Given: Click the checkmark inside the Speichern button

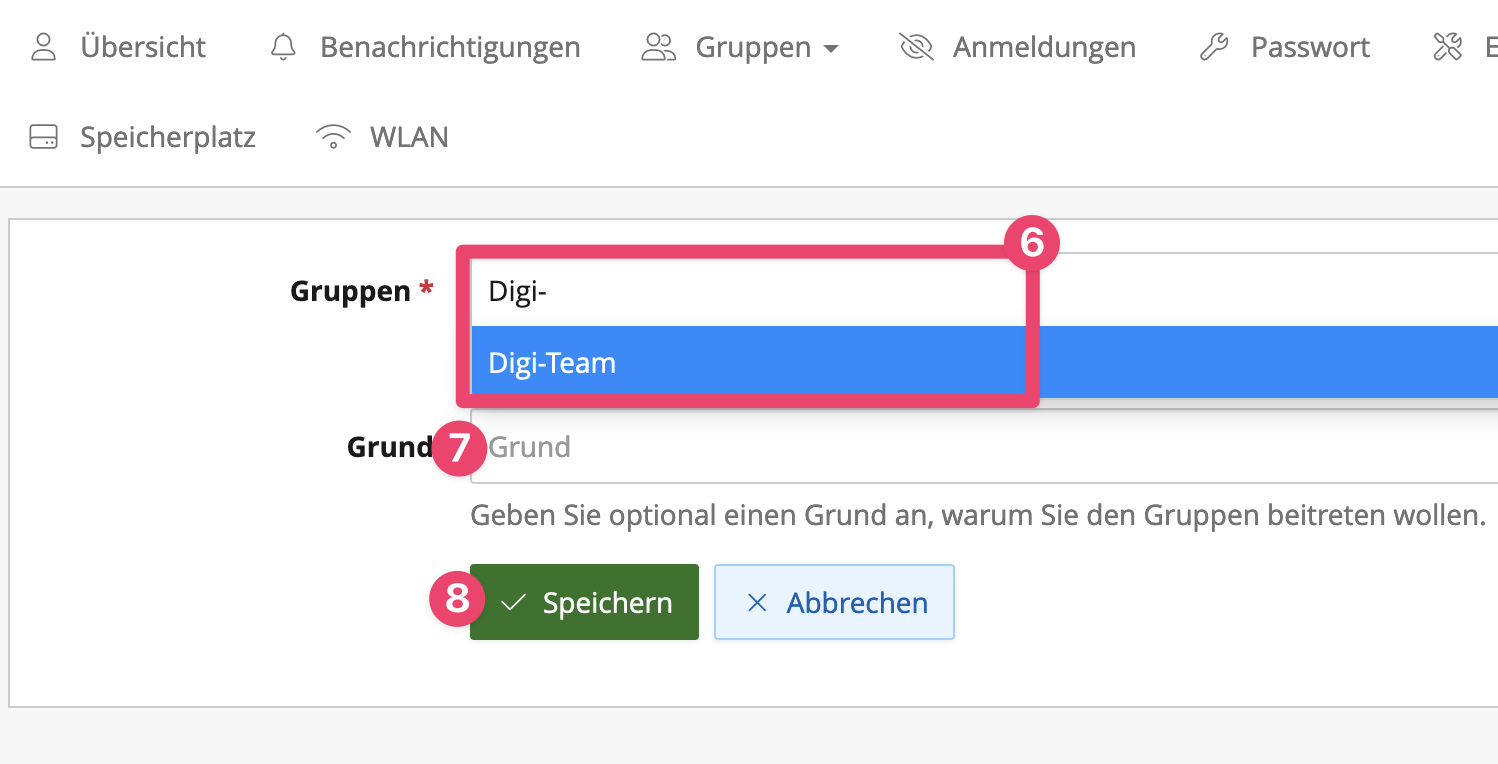Looking at the screenshot, I should pos(513,602).
